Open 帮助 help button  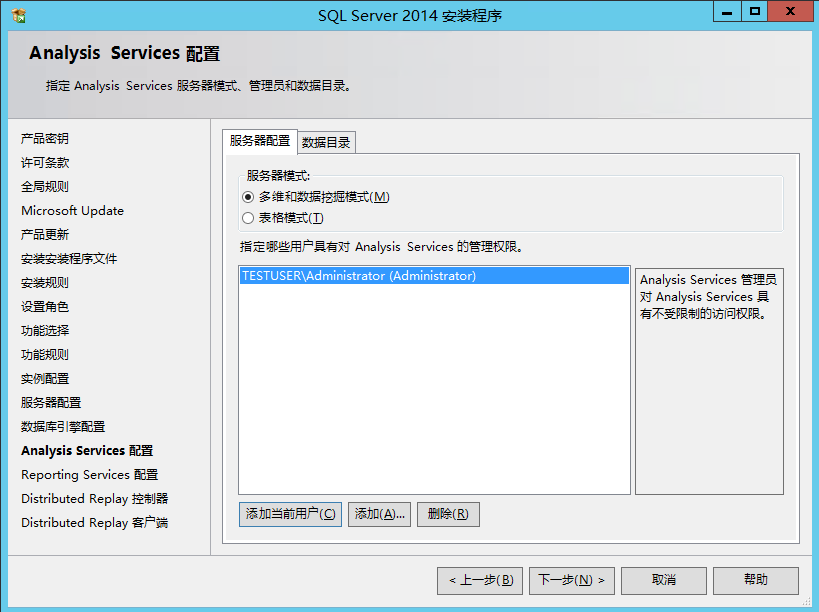(756, 581)
